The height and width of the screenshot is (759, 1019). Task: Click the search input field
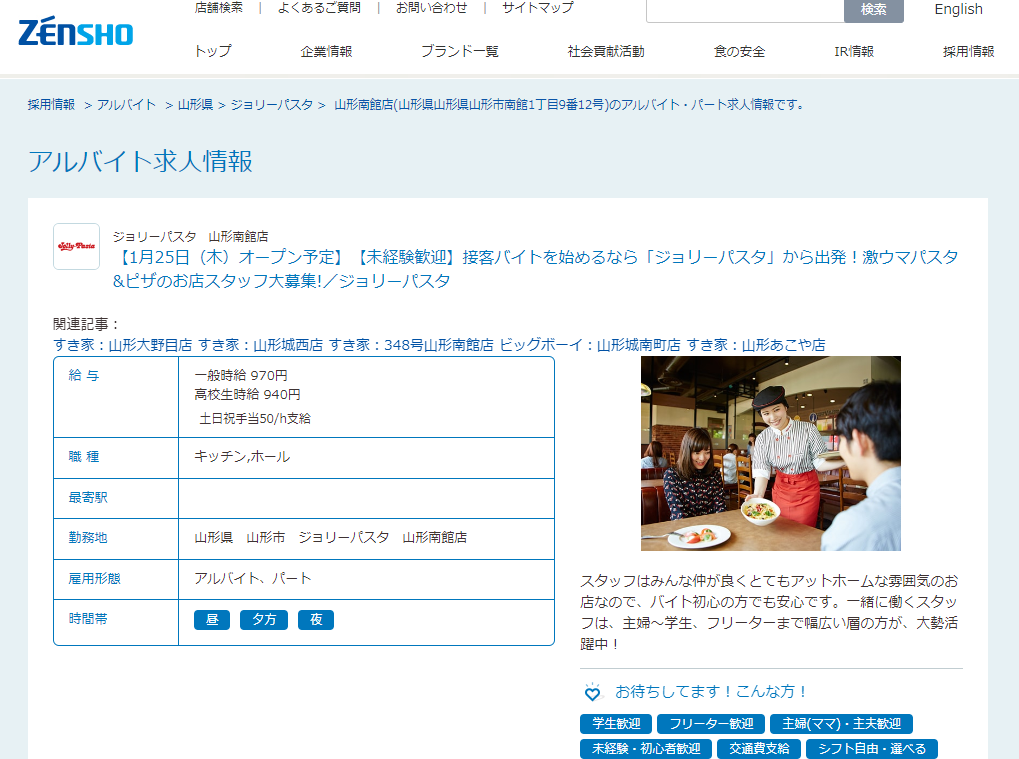[745, 10]
